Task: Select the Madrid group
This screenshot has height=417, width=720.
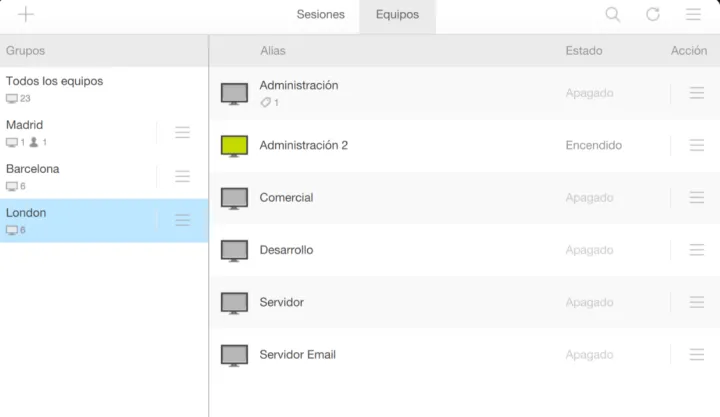Action: point(25,125)
